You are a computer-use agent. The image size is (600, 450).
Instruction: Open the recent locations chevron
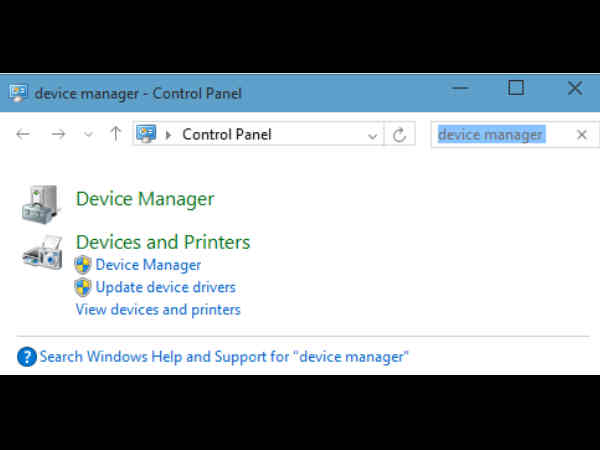(x=88, y=135)
